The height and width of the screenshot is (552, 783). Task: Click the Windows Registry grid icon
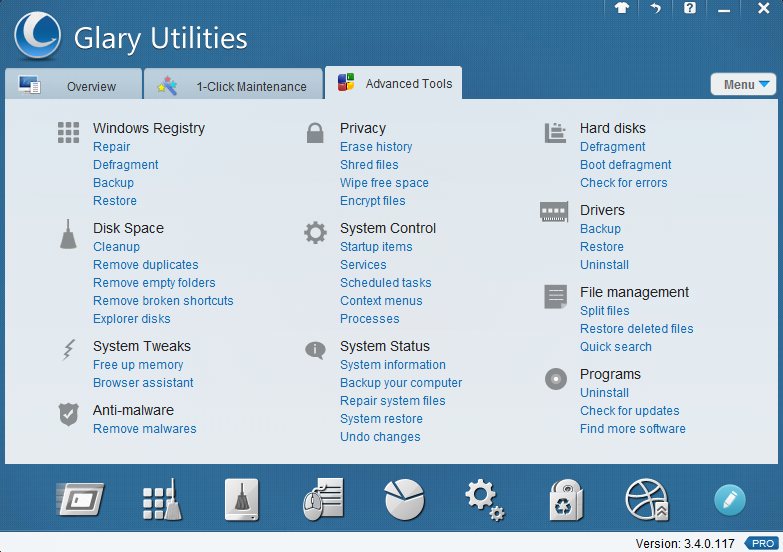click(68, 132)
